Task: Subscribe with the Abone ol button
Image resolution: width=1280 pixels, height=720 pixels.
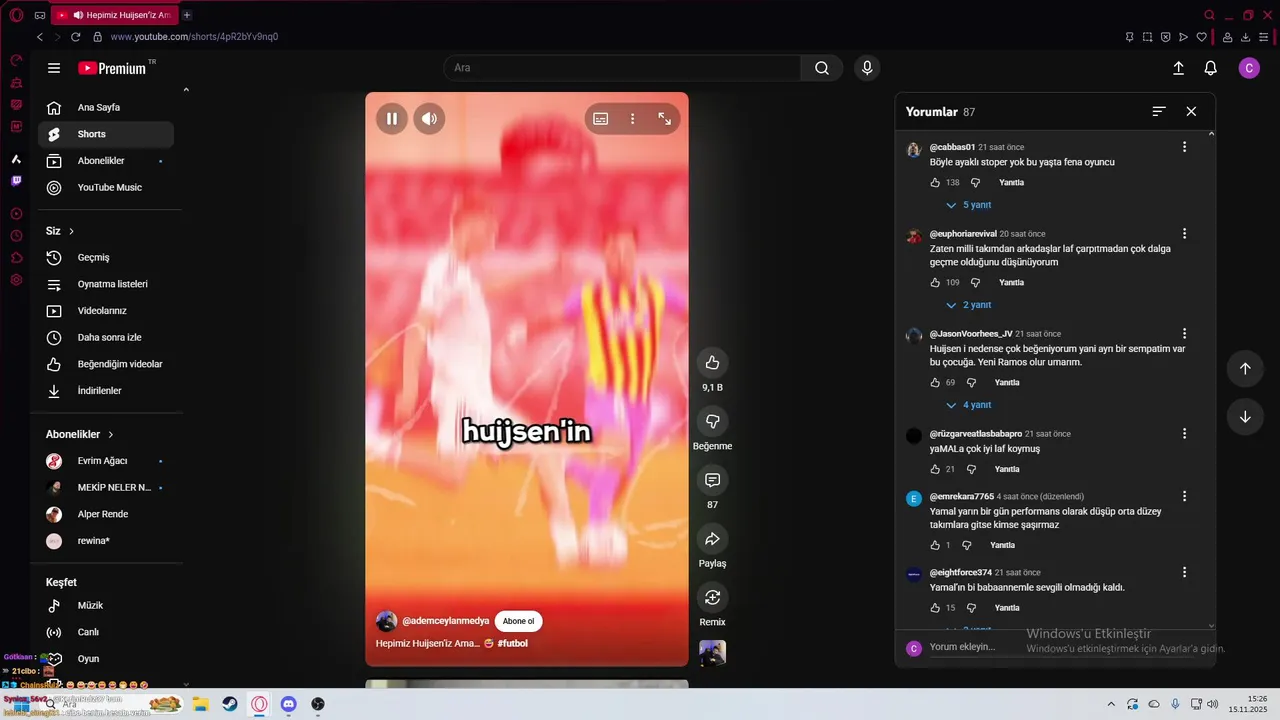Action: (x=518, y=621)
